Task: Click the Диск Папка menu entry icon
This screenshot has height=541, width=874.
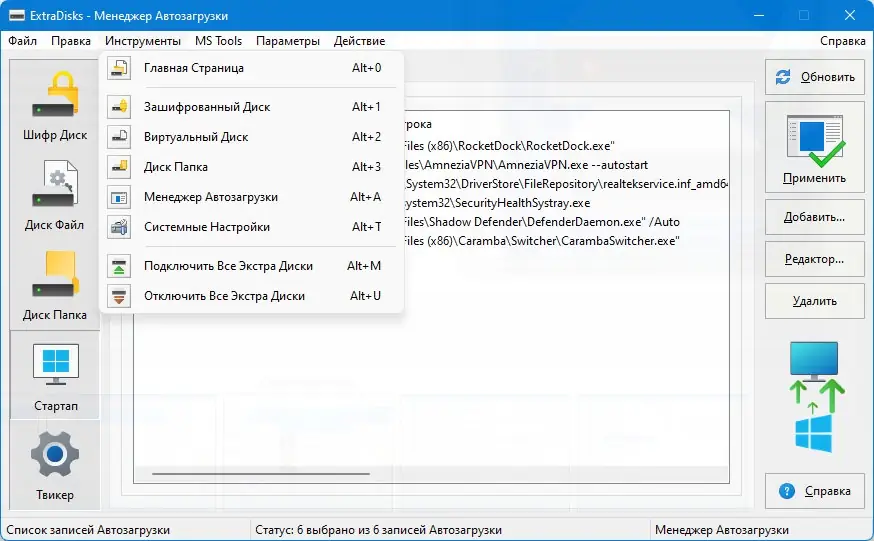Action: pos(119,167)
